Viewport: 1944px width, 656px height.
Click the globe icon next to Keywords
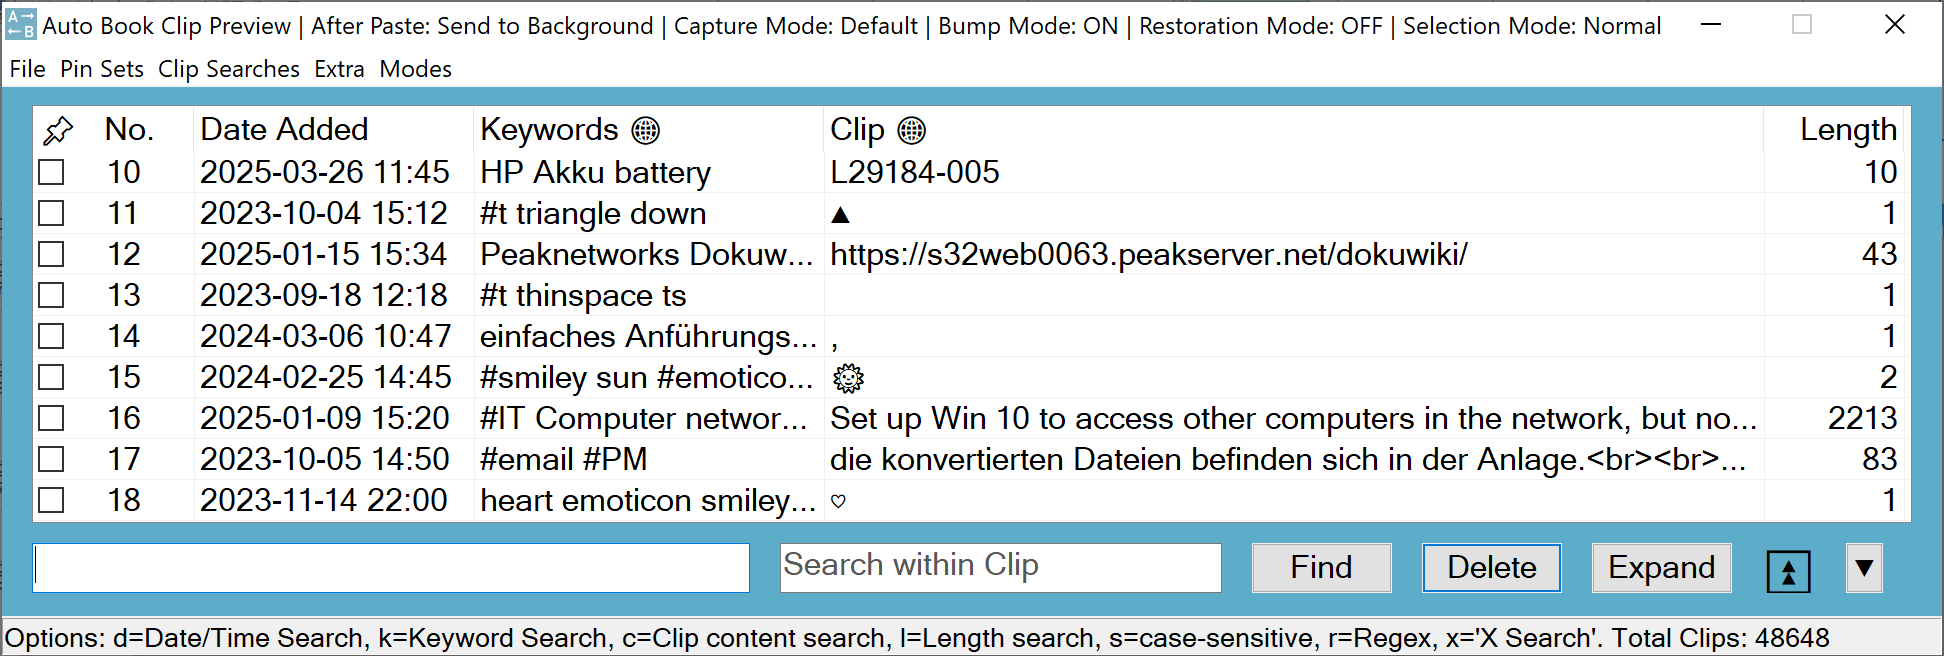coord(646,130)
